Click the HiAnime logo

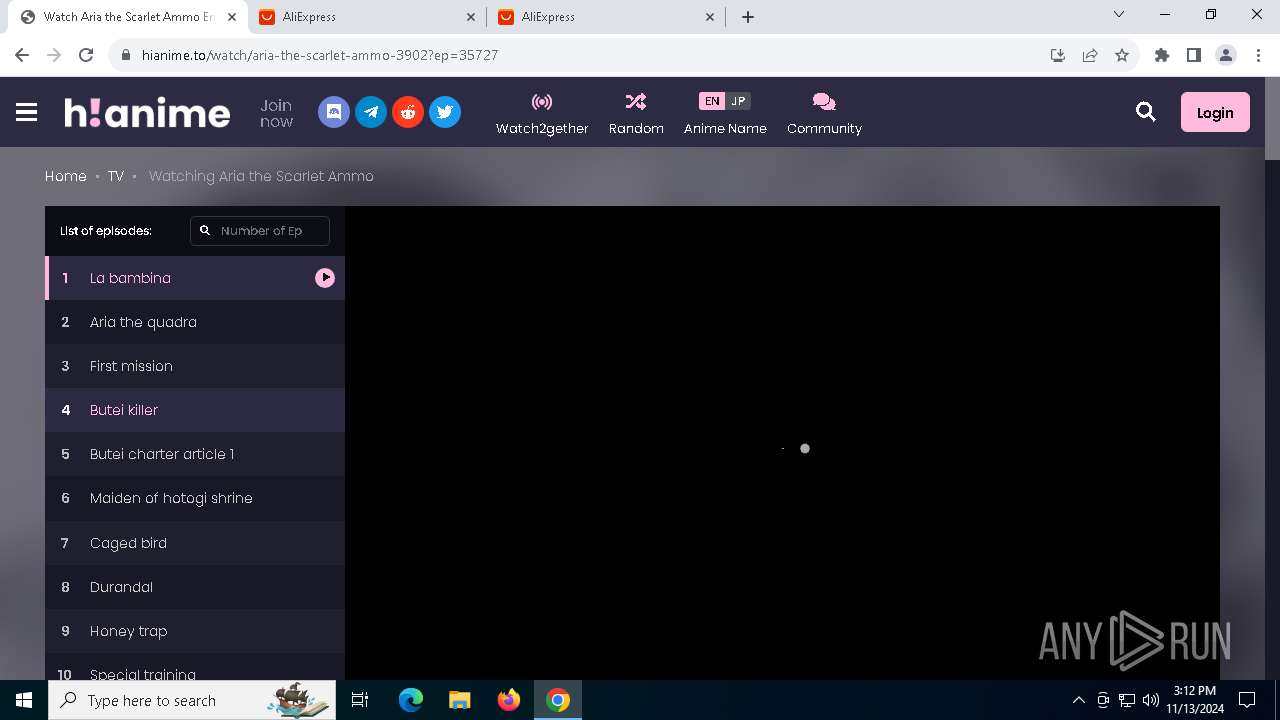tap(147, 112)
